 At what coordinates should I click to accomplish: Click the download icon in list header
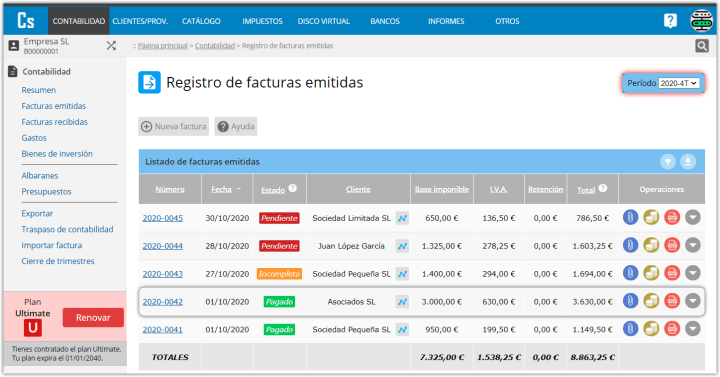coord(688,162)
